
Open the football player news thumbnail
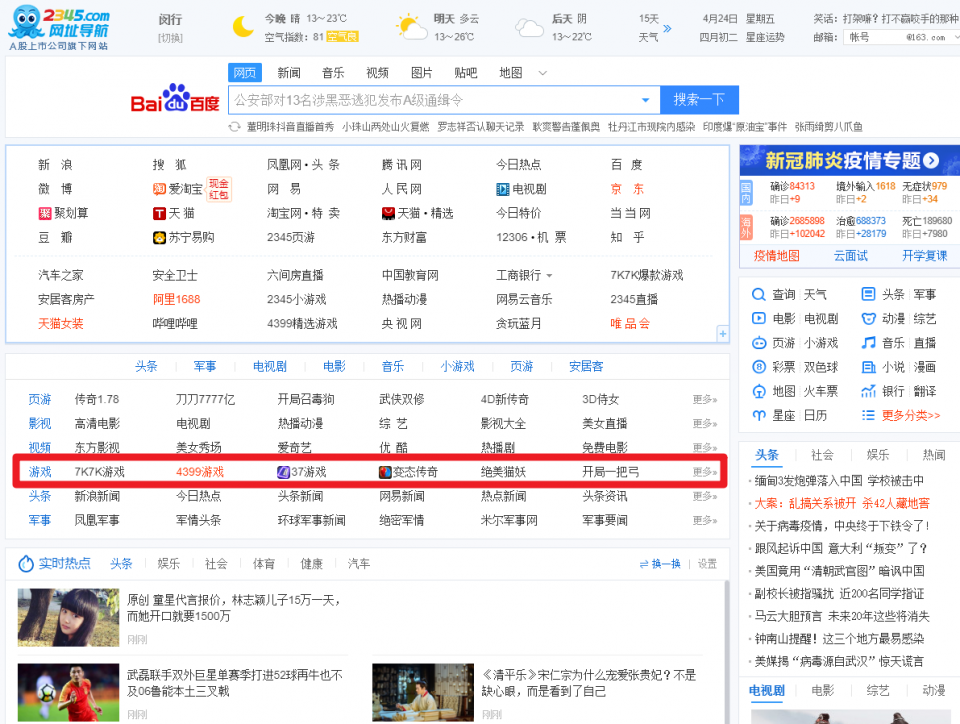[x=69, y=692]
